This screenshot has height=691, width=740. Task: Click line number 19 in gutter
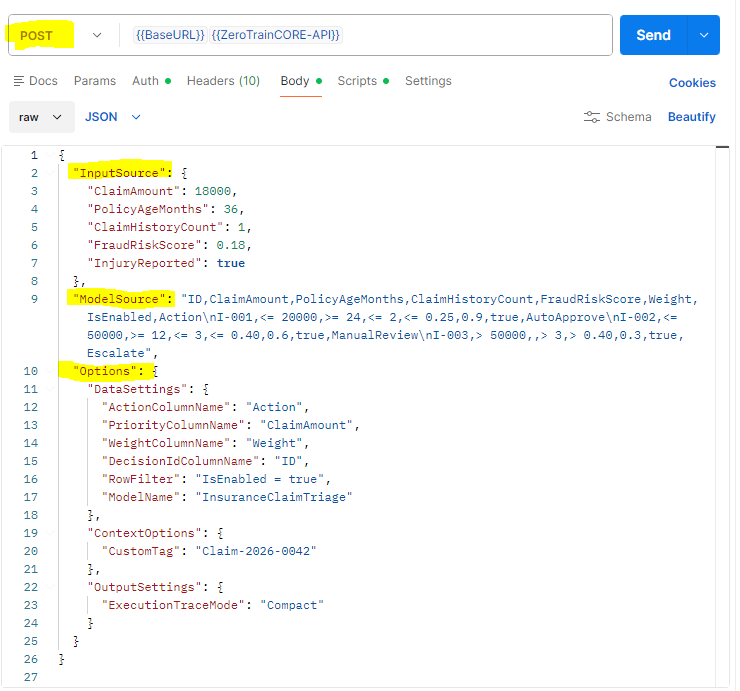(x=34, y=533)
